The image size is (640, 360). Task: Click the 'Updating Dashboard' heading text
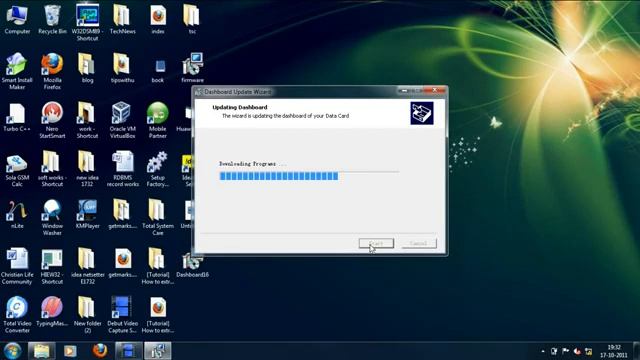[x=240, y=107]
